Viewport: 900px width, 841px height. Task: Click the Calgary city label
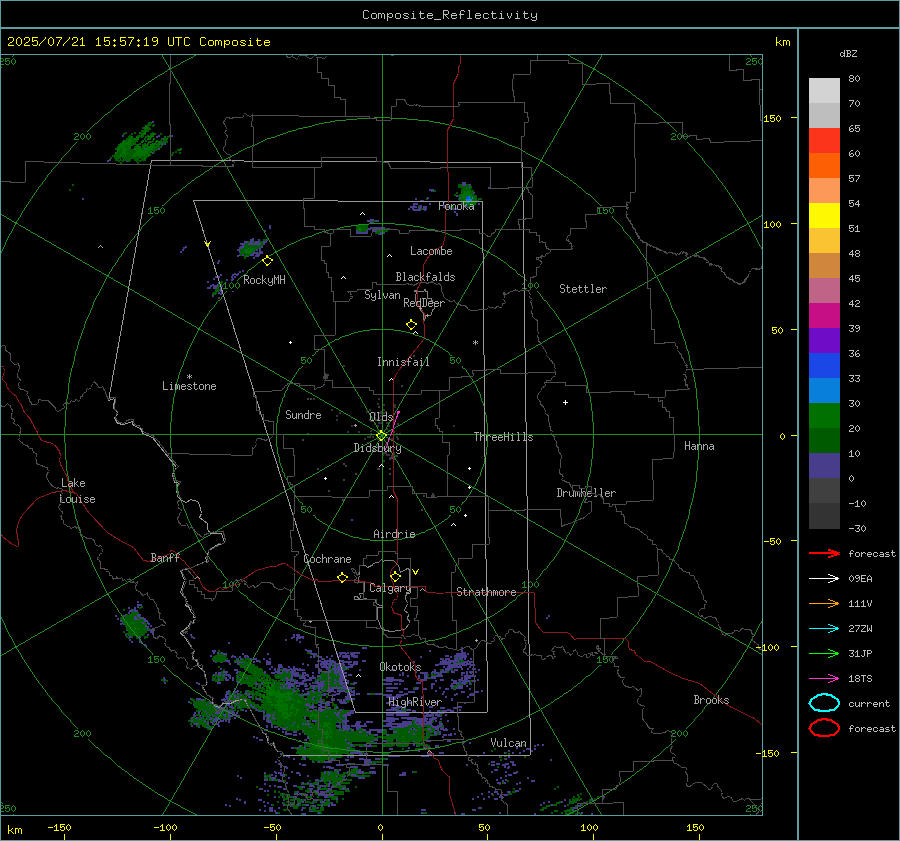point(390,588)
